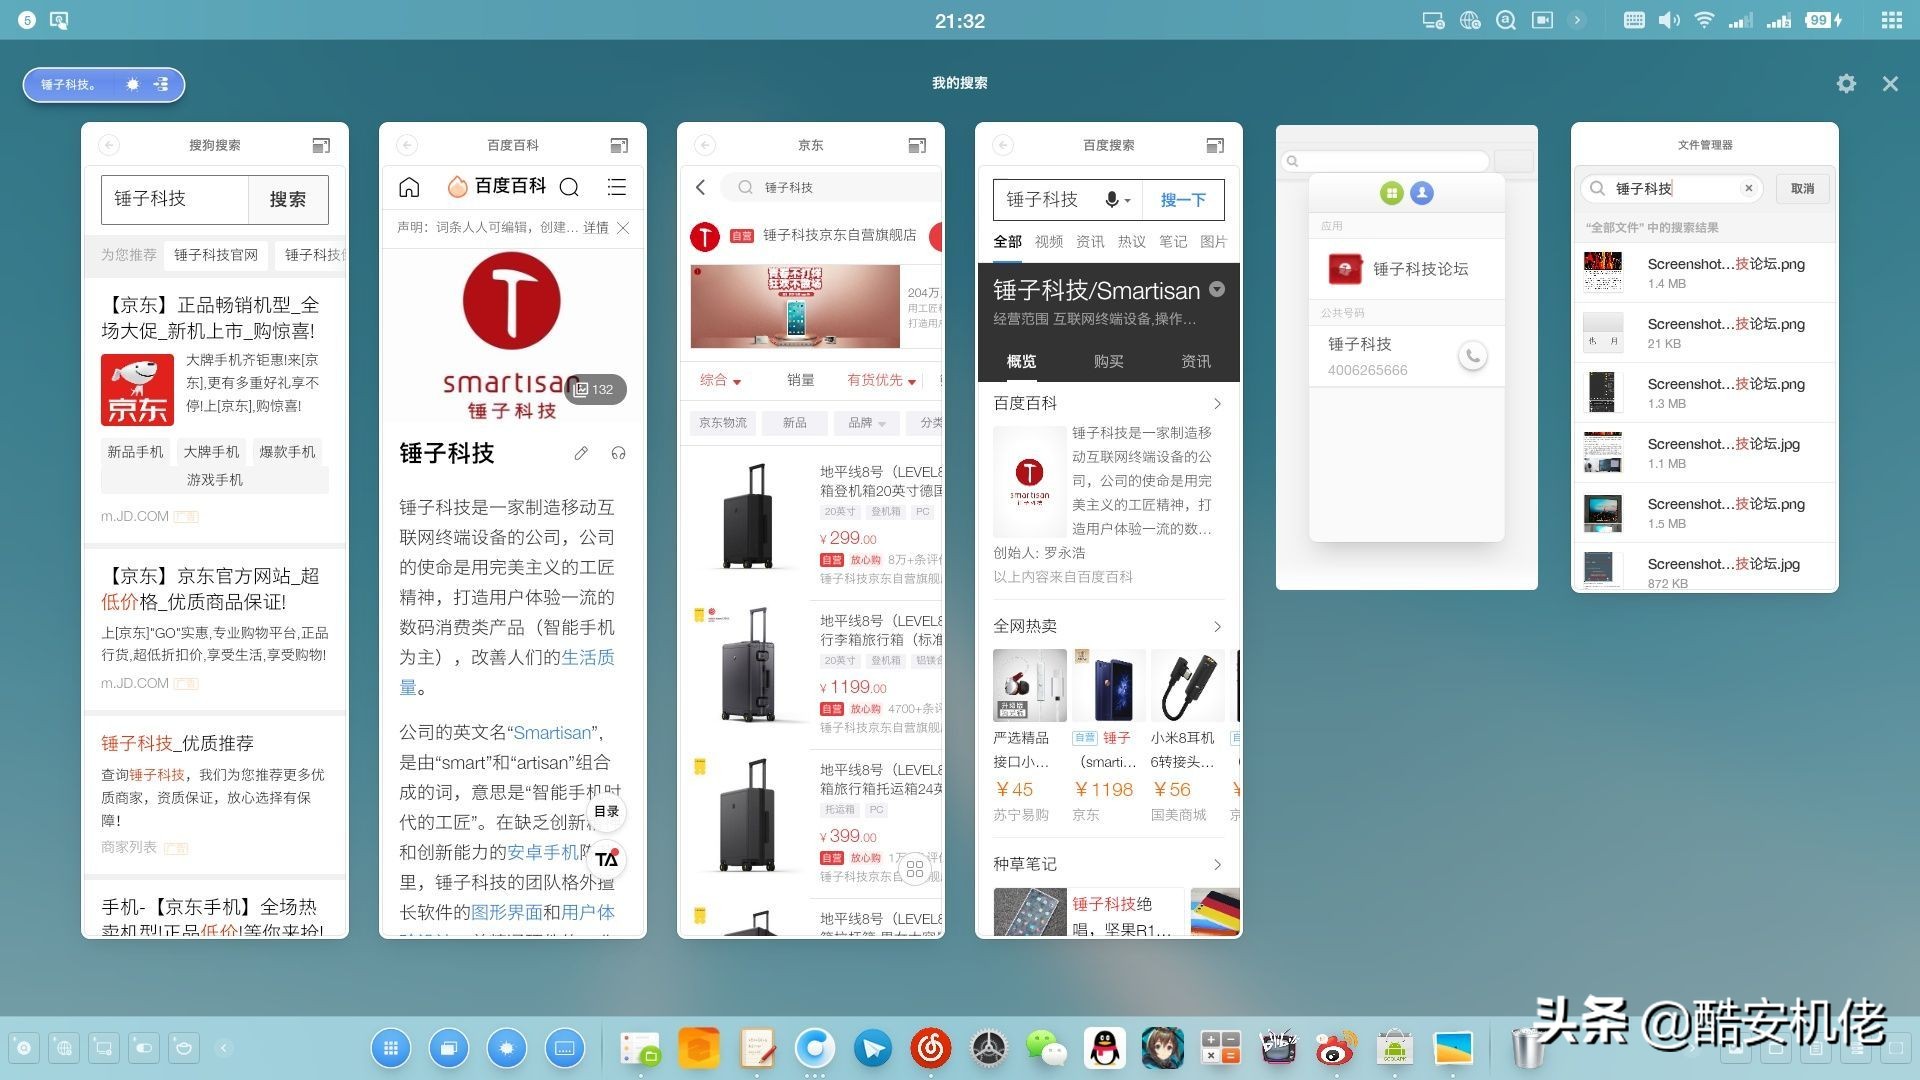Viewport: 1920px width, 1080px height.
Task: Launch NetEase Cloud Music from the dock
Action: coord(930,1049)
